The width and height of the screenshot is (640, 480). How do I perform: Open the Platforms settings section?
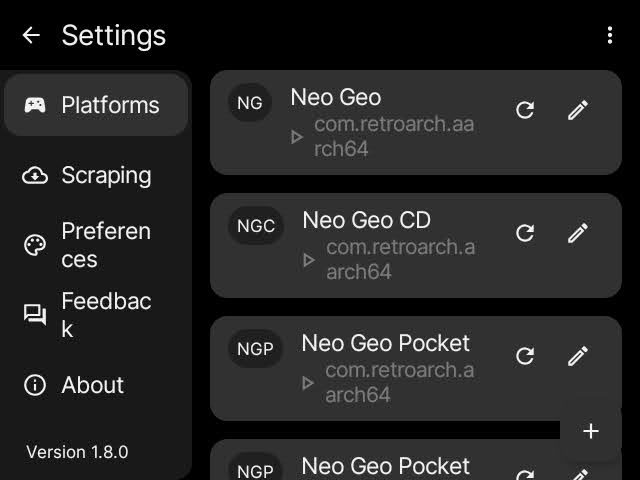96,105
